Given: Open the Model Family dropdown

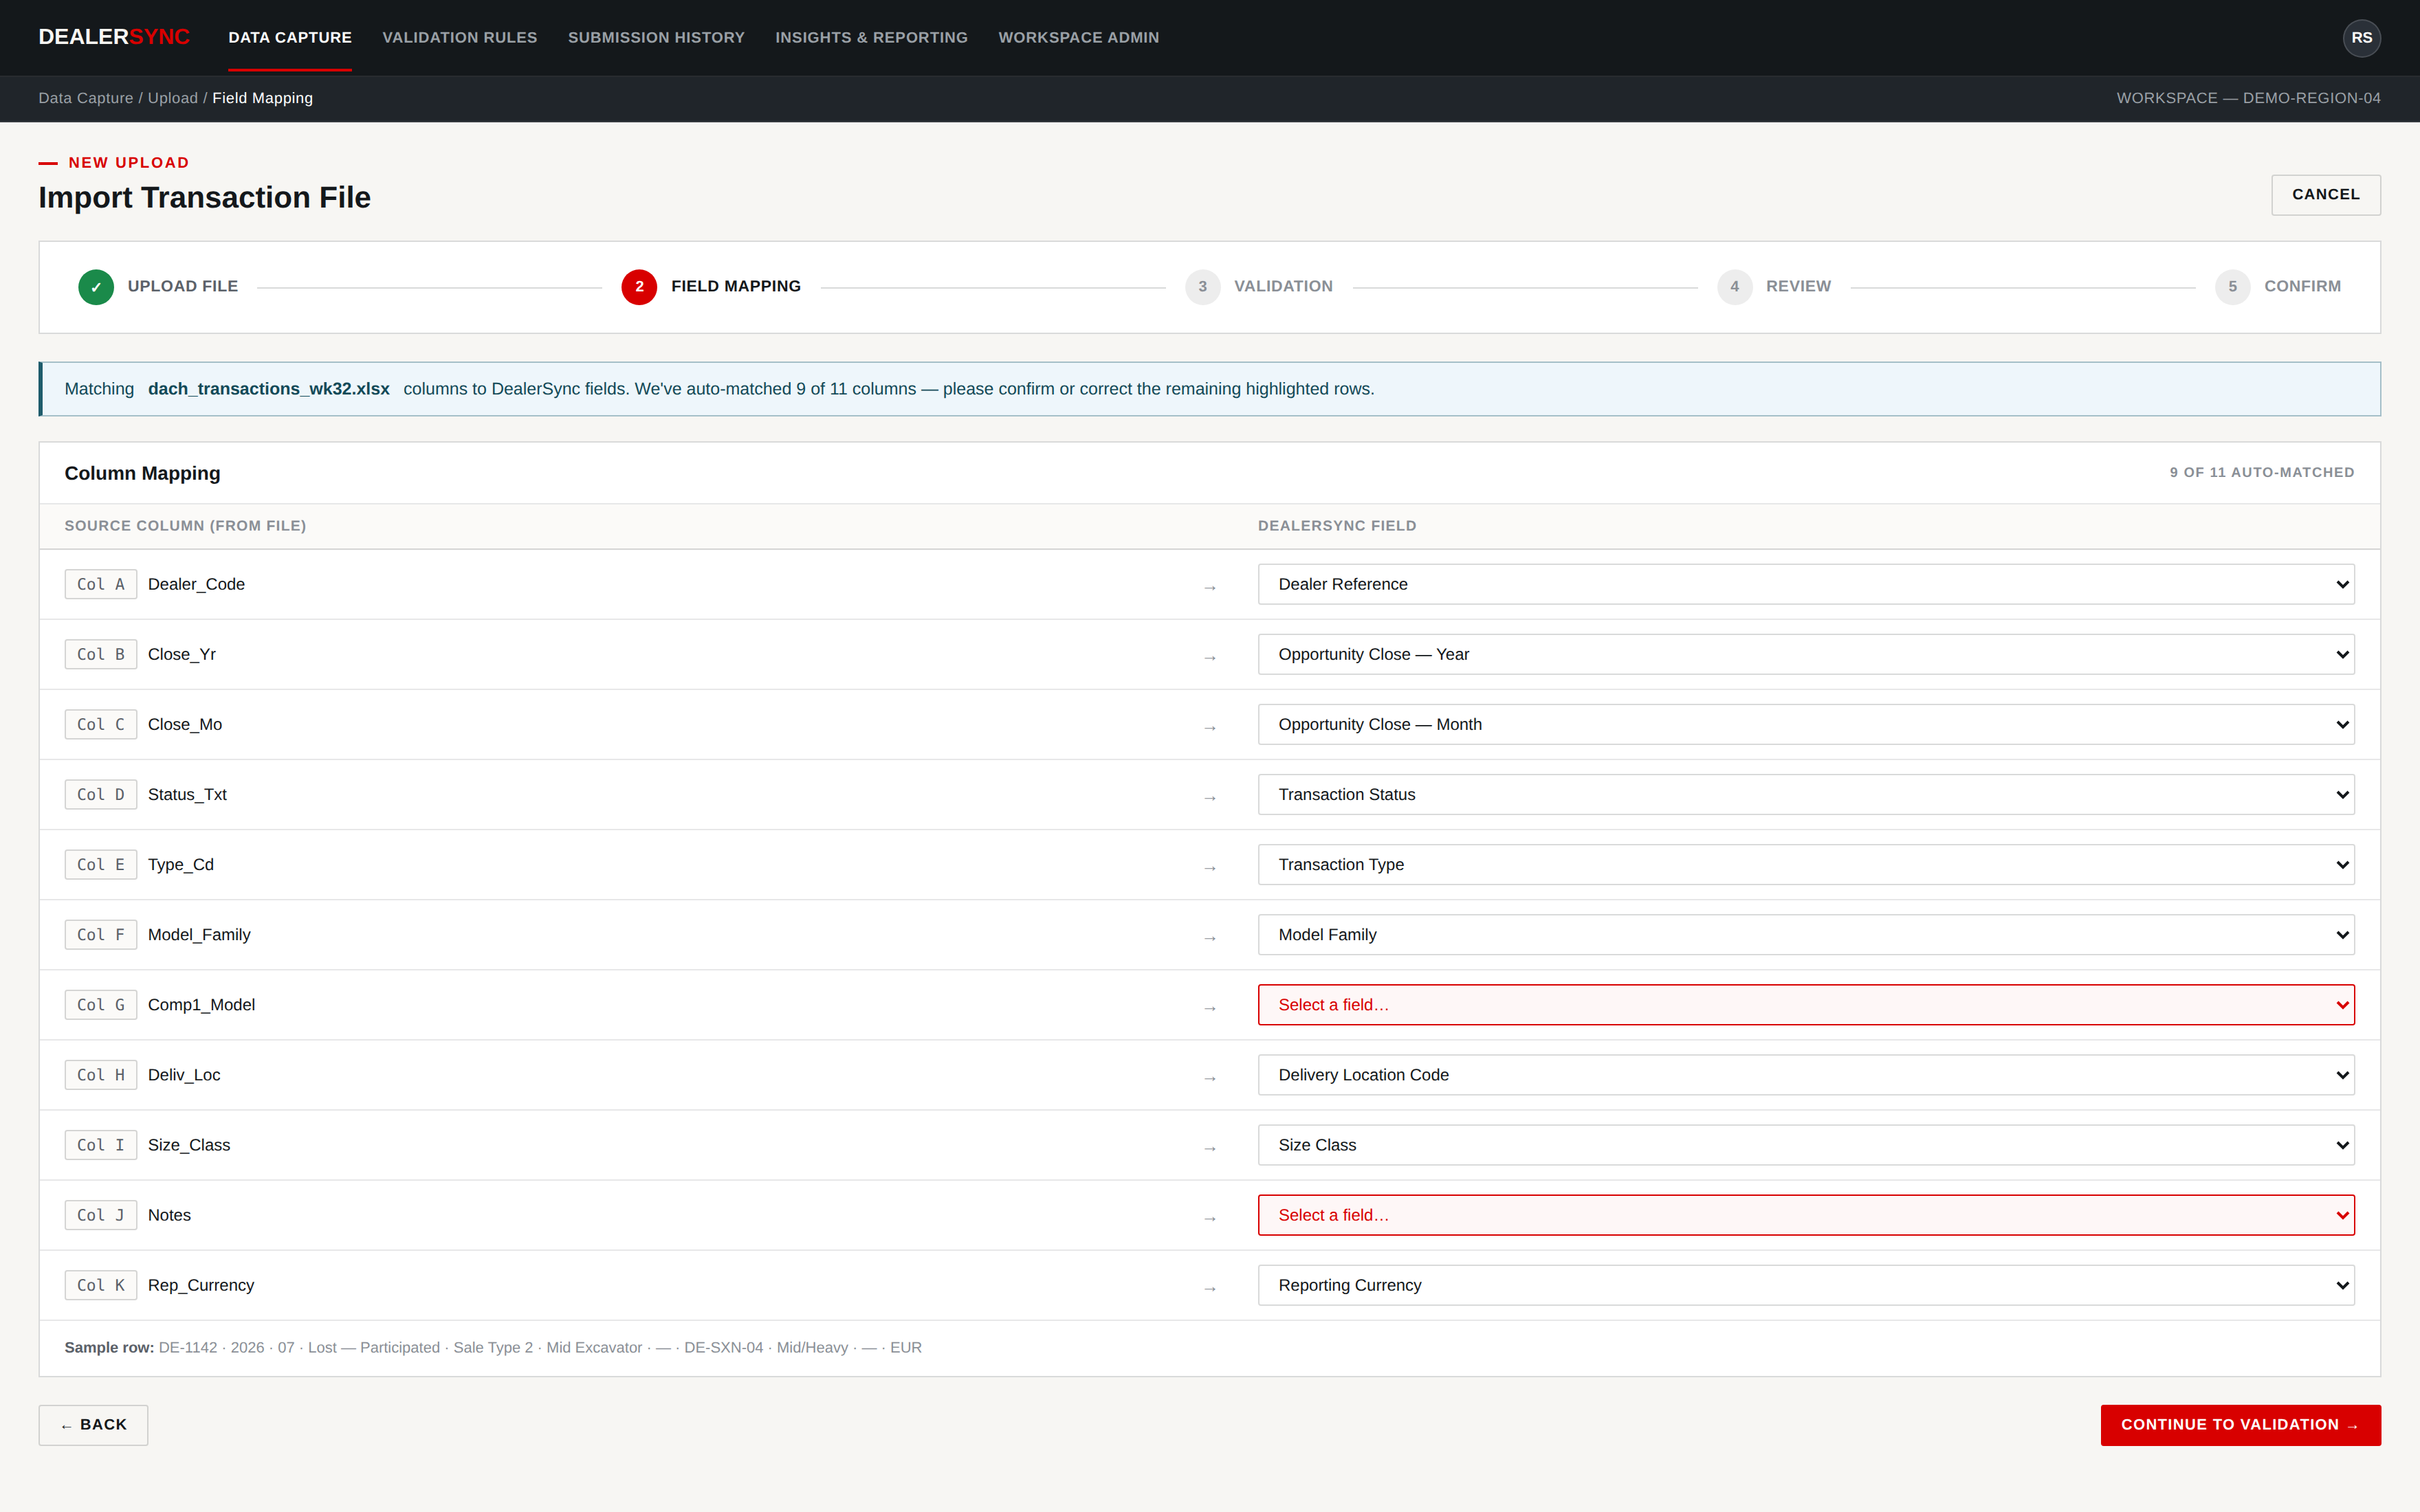Looking at the screenshot, I should [x=1805, y=934].
